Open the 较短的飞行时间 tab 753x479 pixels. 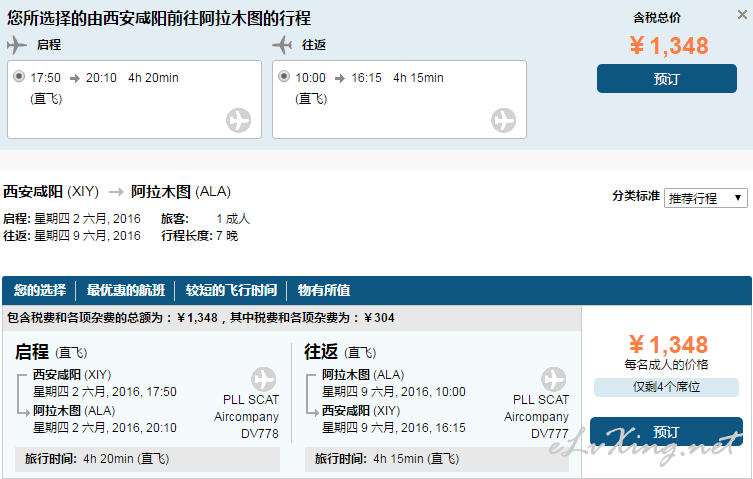click(231, 290)
